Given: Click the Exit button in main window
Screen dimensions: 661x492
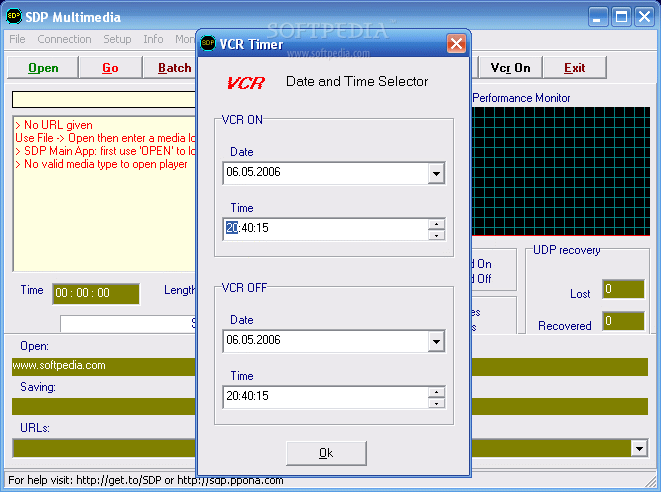Looking at the screenshot, I should [575, 68].
